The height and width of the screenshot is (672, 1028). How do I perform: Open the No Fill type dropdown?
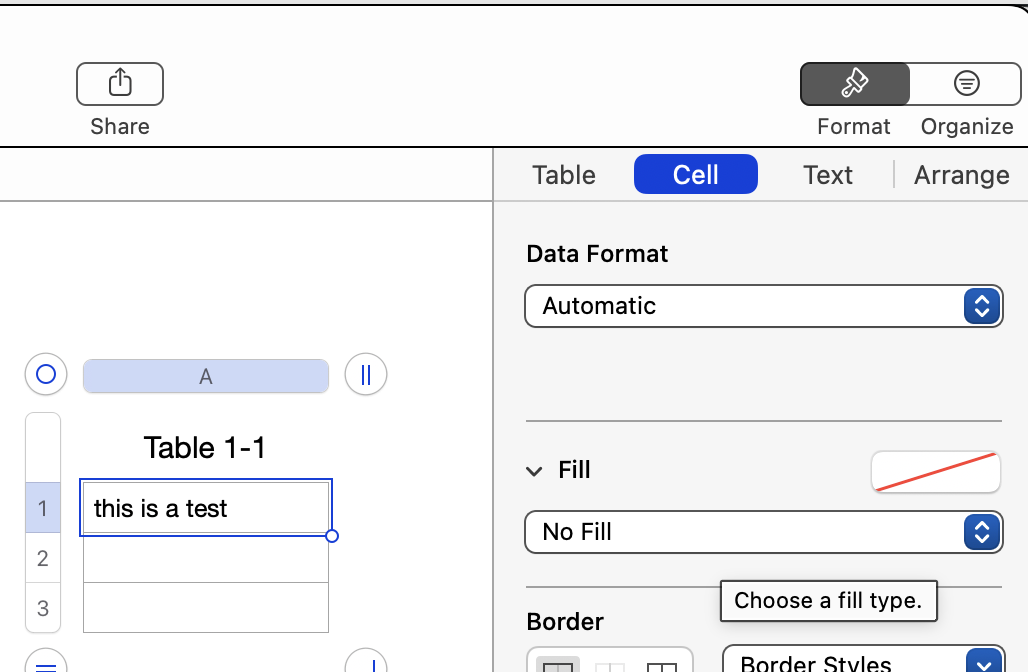[x=763, y=532]
